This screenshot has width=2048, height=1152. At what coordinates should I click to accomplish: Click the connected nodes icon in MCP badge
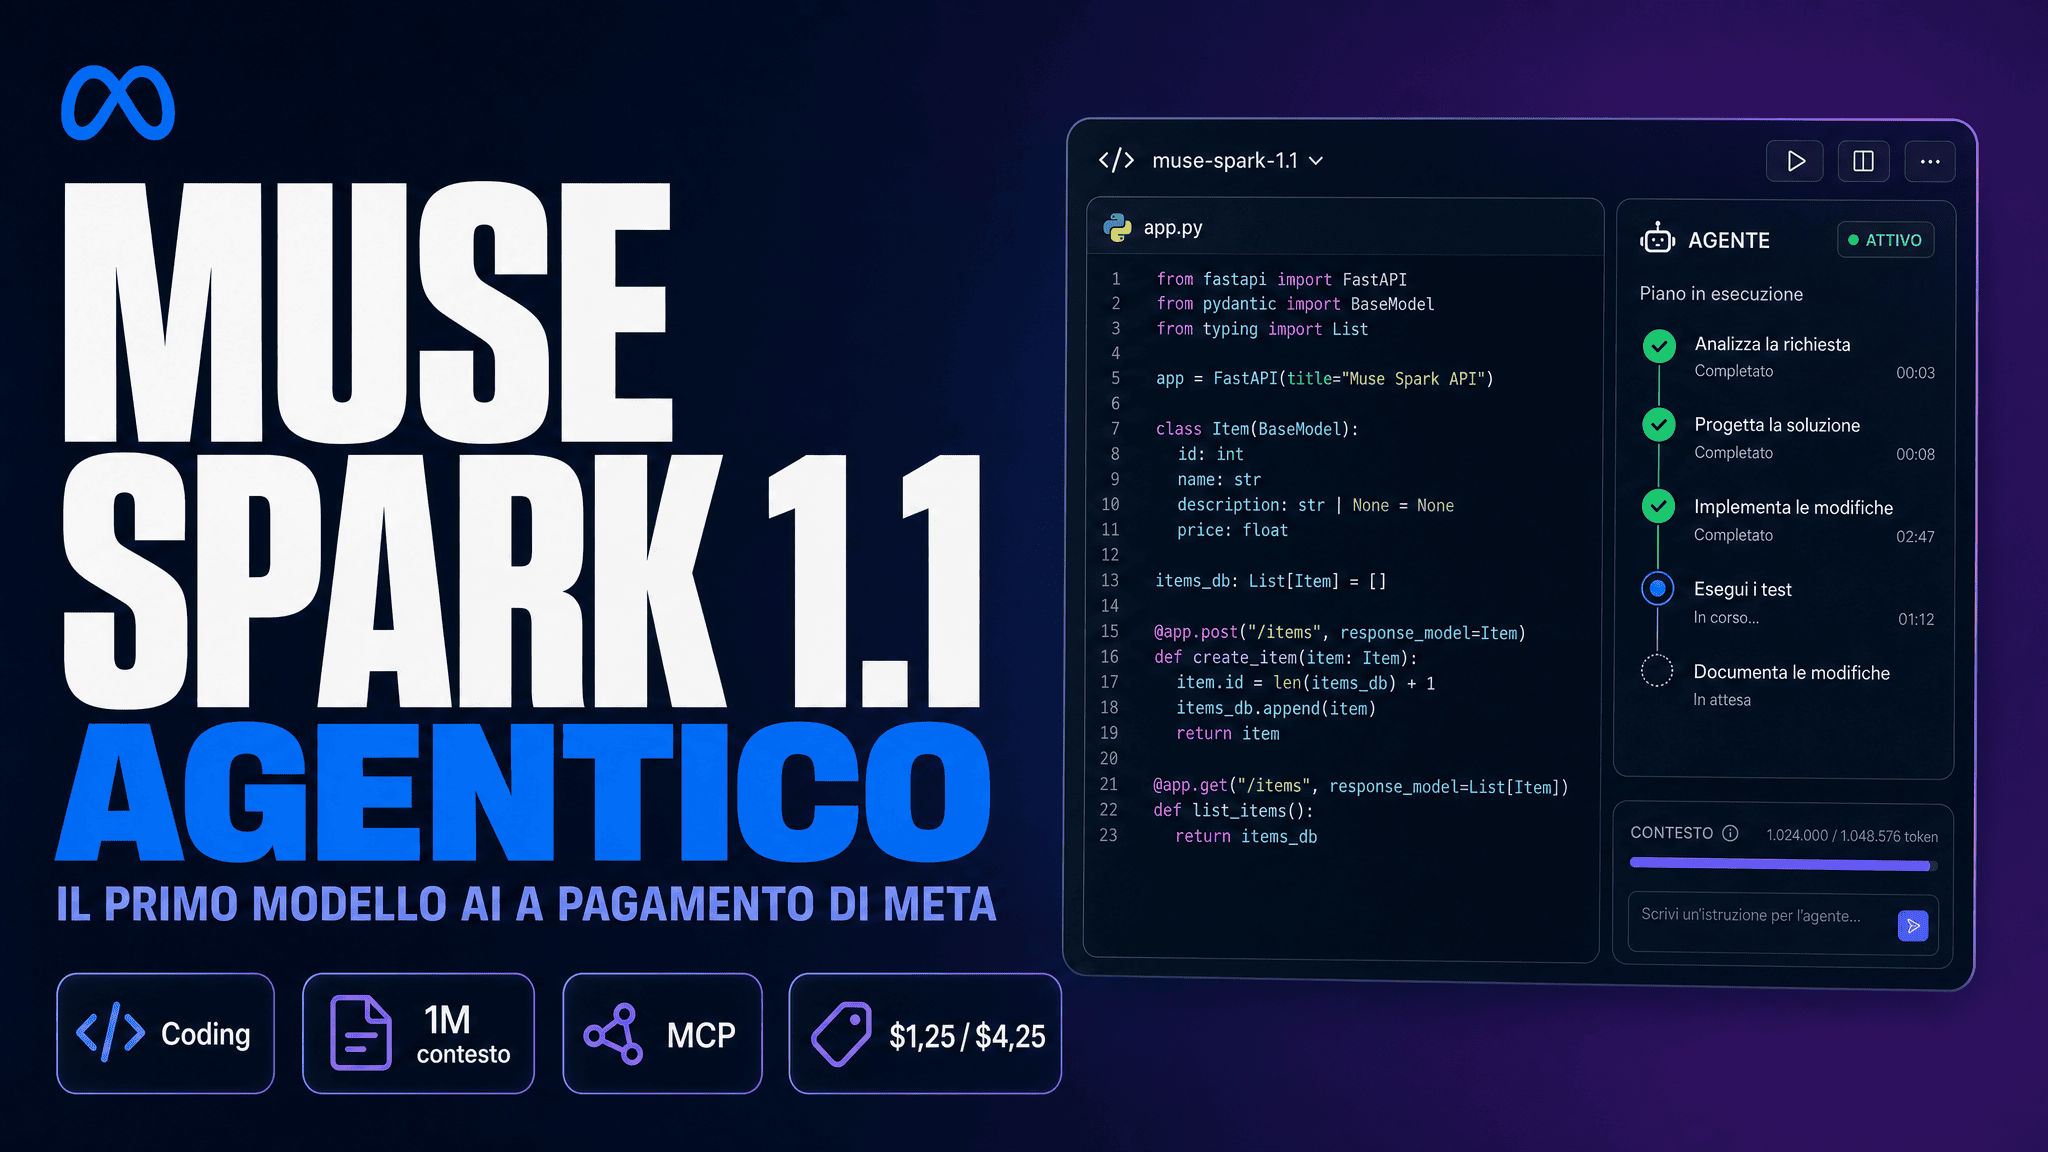coord(614,1034)
